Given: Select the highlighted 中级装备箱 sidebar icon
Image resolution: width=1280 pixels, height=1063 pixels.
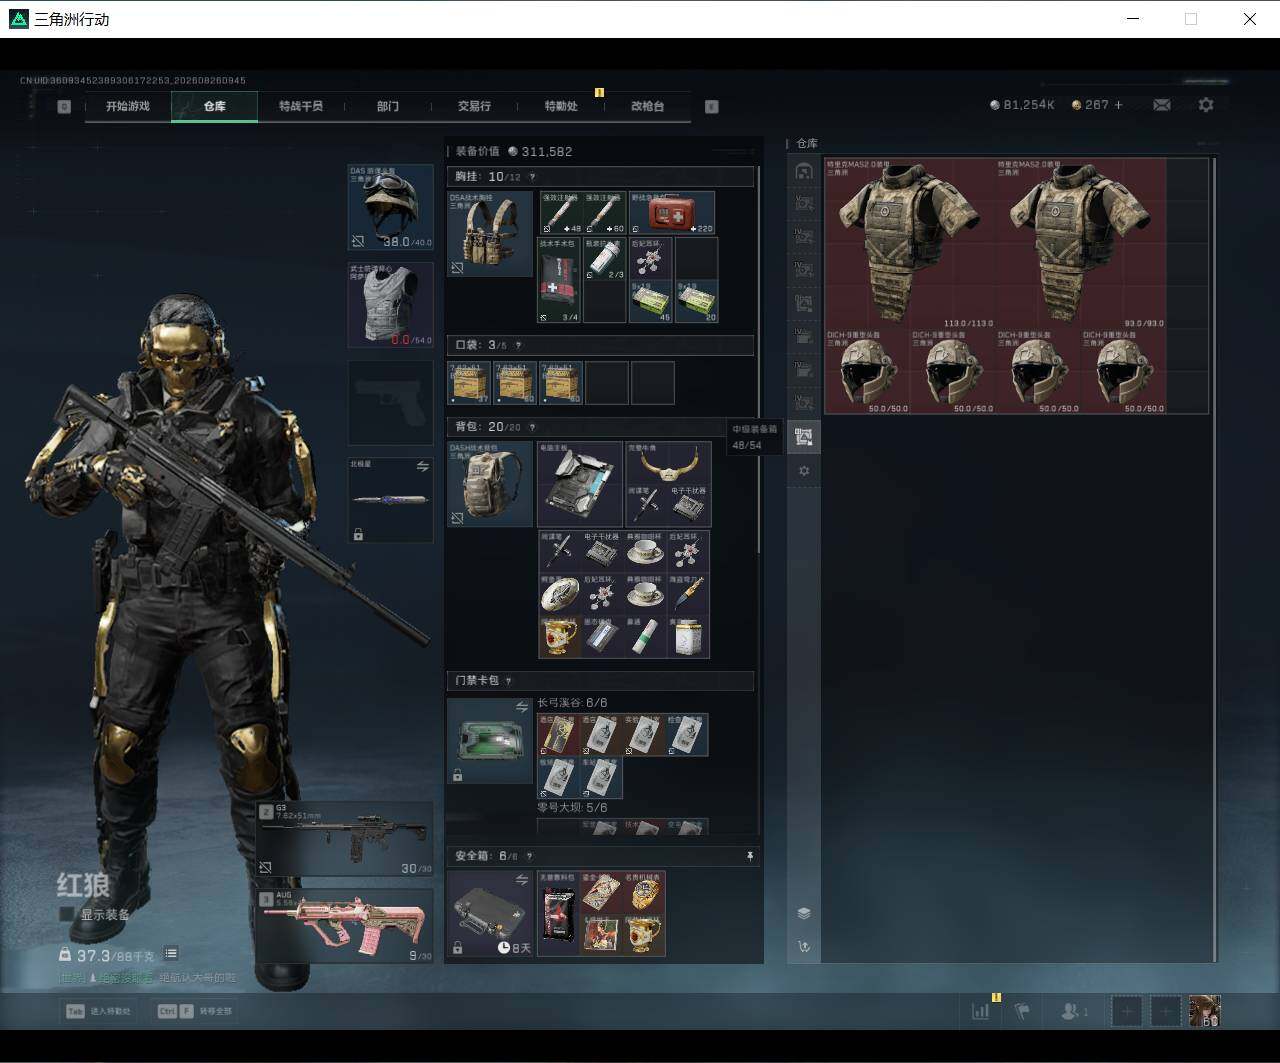Looking at the screenshot, I should tap(803, 436).
